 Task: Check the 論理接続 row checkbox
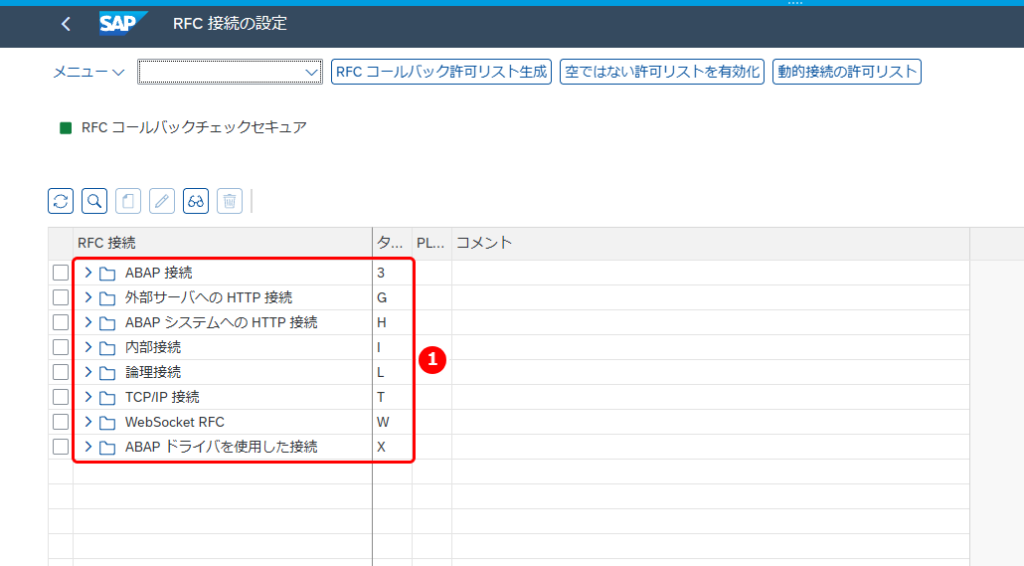click(x=61, y=372)
